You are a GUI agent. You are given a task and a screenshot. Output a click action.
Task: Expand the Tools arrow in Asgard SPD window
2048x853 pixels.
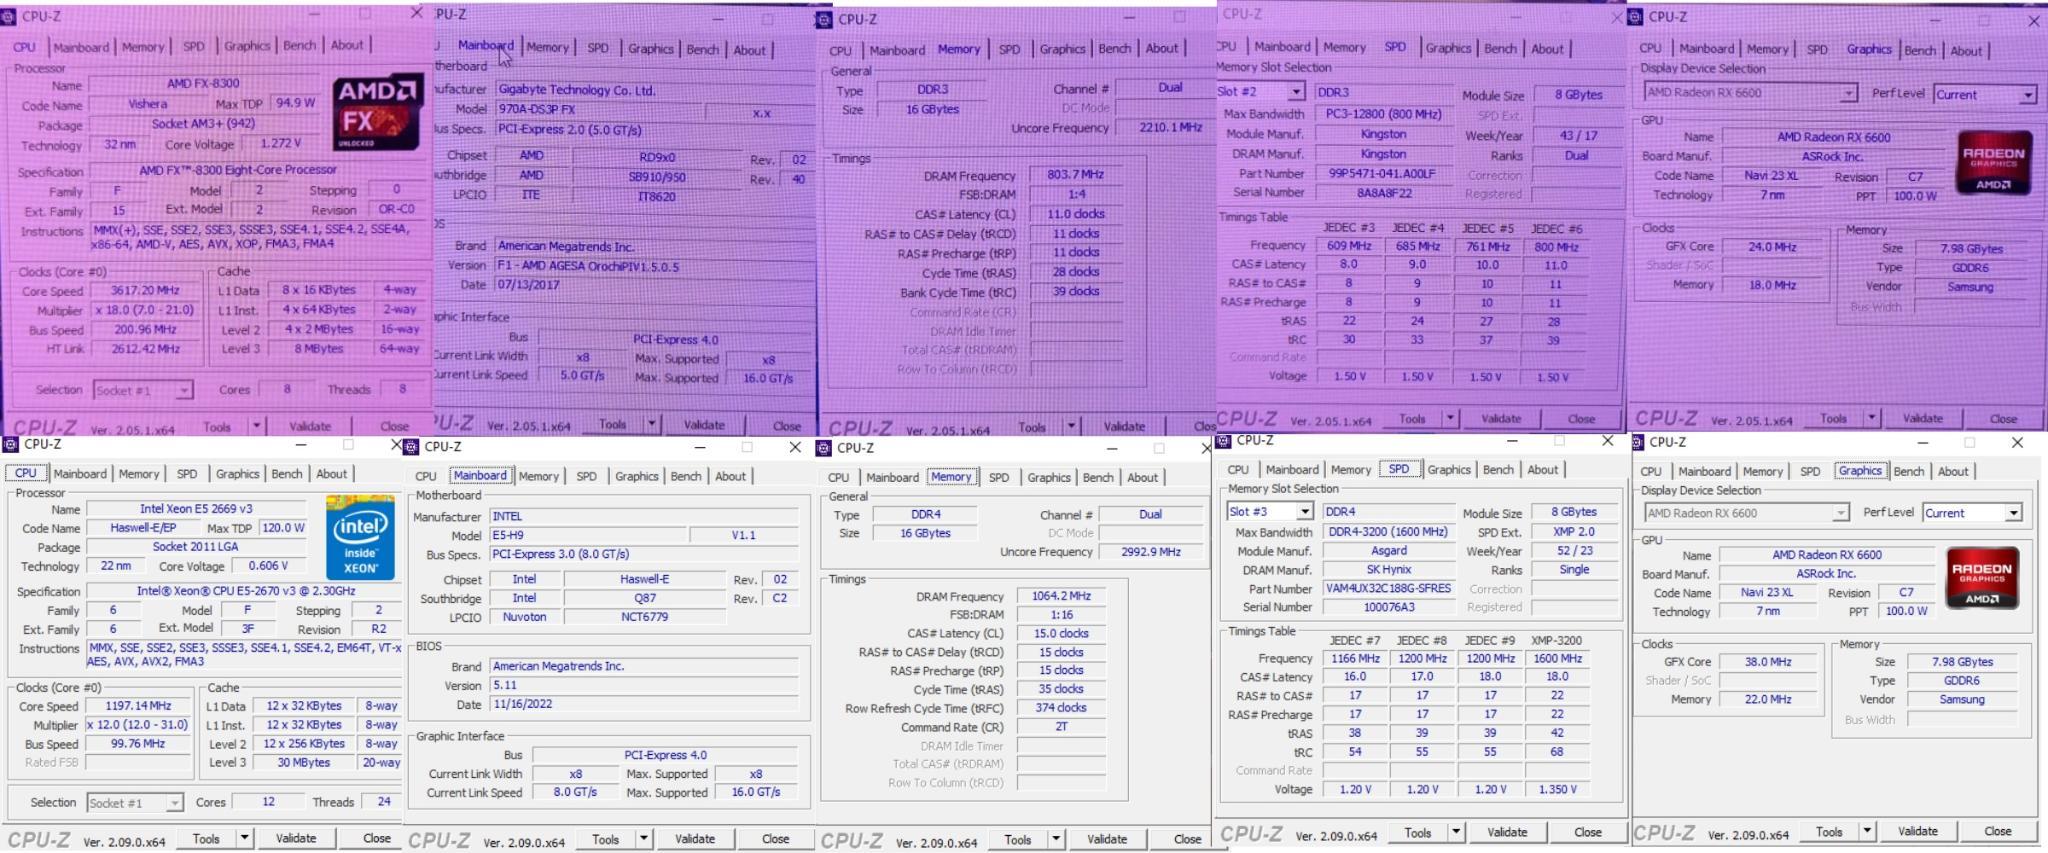coord(1456,831)
